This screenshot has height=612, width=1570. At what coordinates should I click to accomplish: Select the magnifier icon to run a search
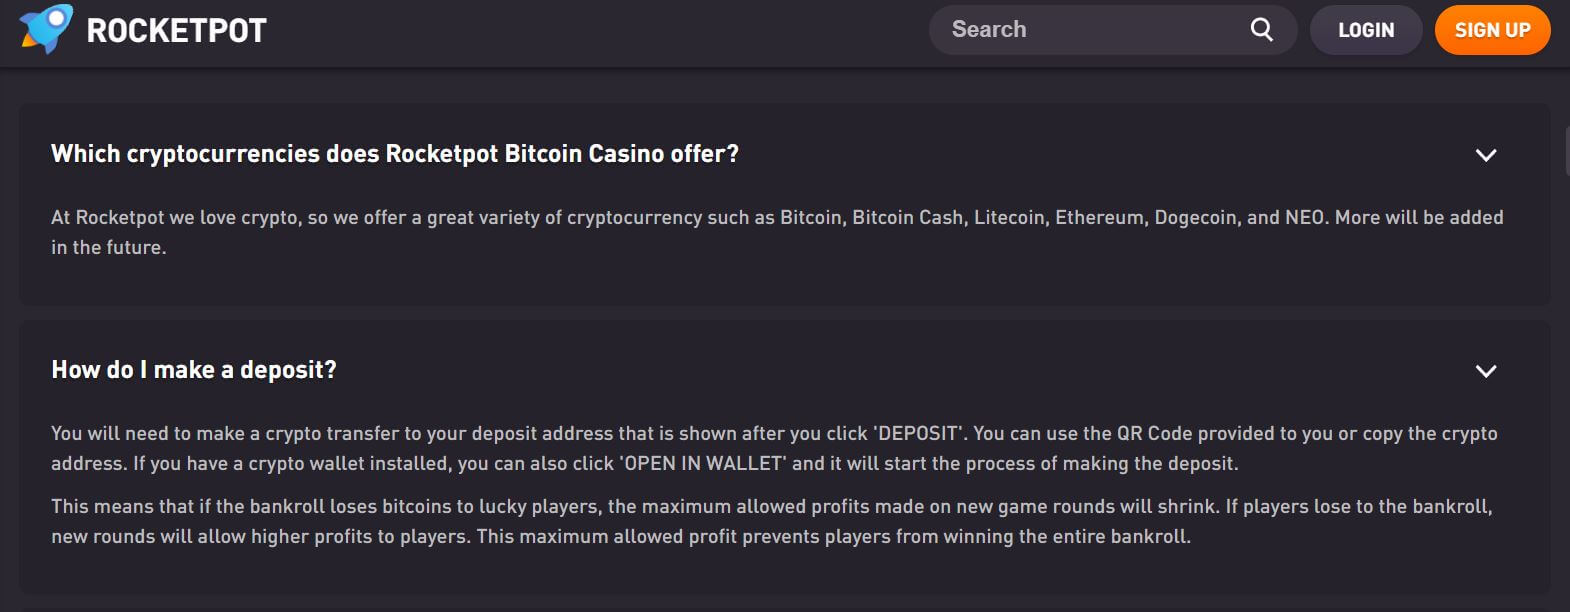tap(1261, 29)
